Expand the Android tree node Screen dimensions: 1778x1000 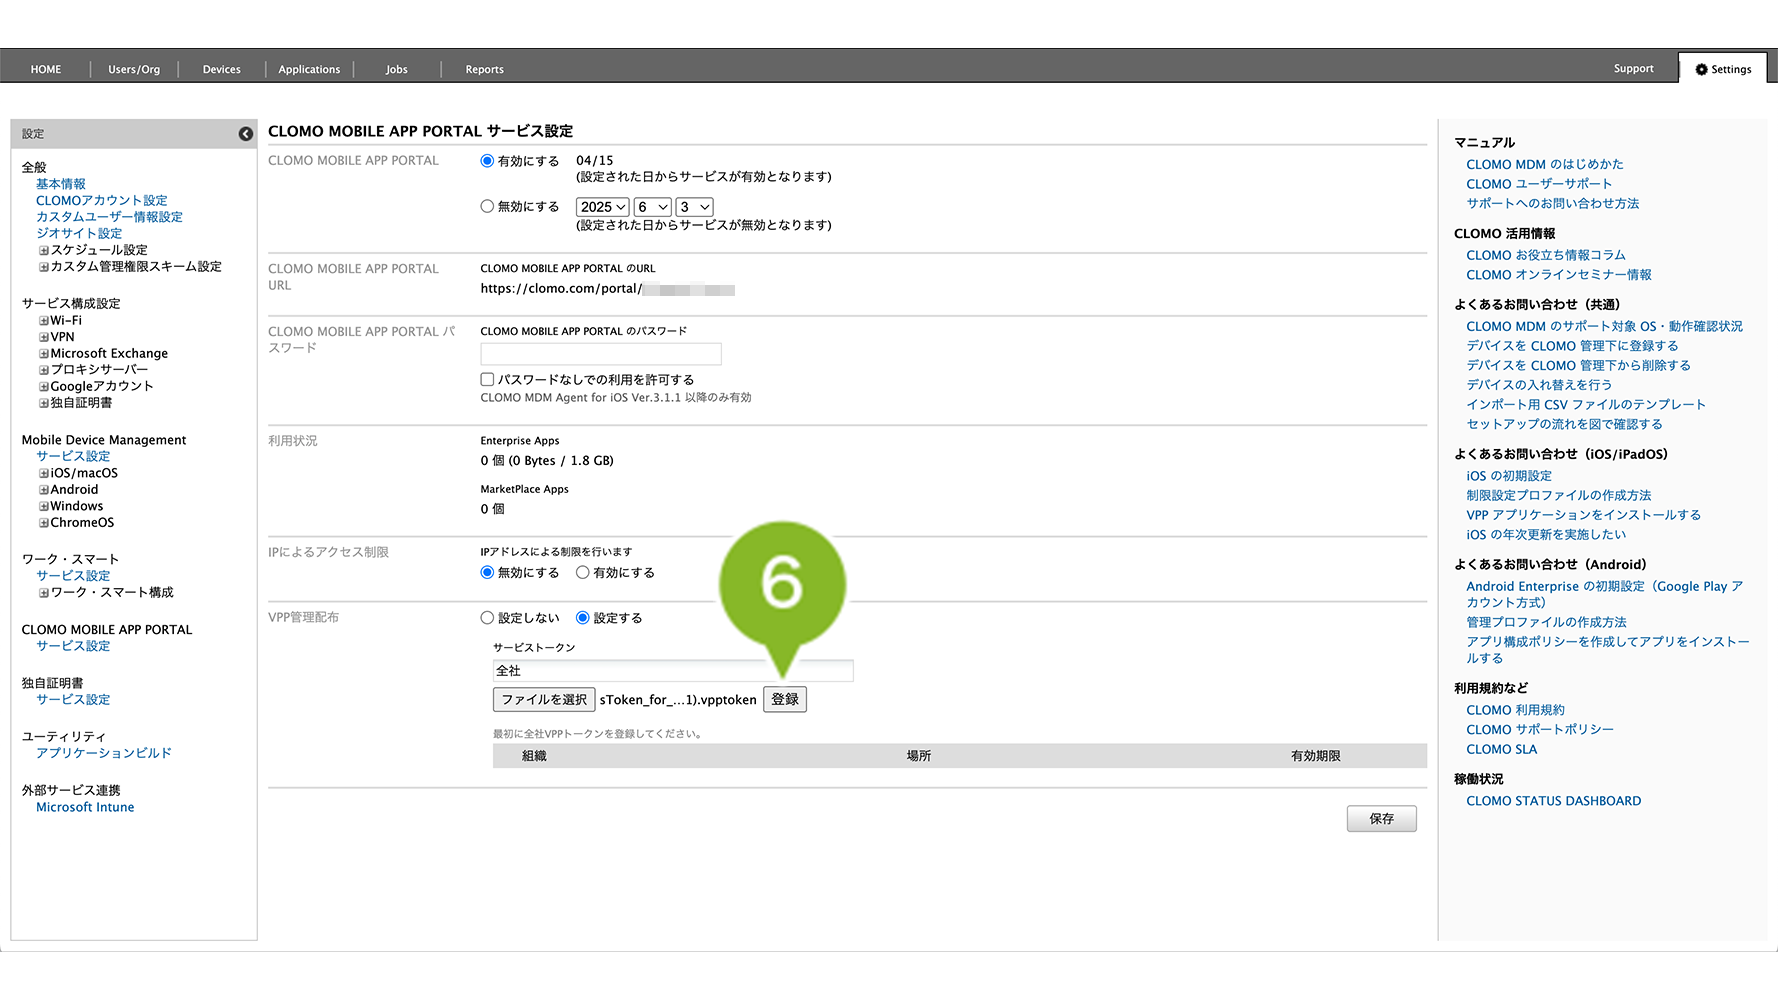point(44,490)
